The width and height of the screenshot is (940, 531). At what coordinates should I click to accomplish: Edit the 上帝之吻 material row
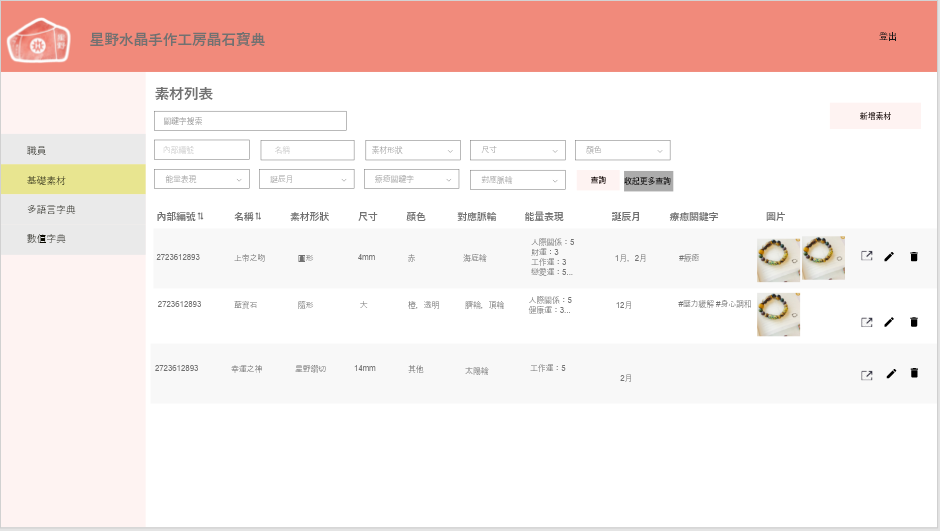tap(889, 256)
